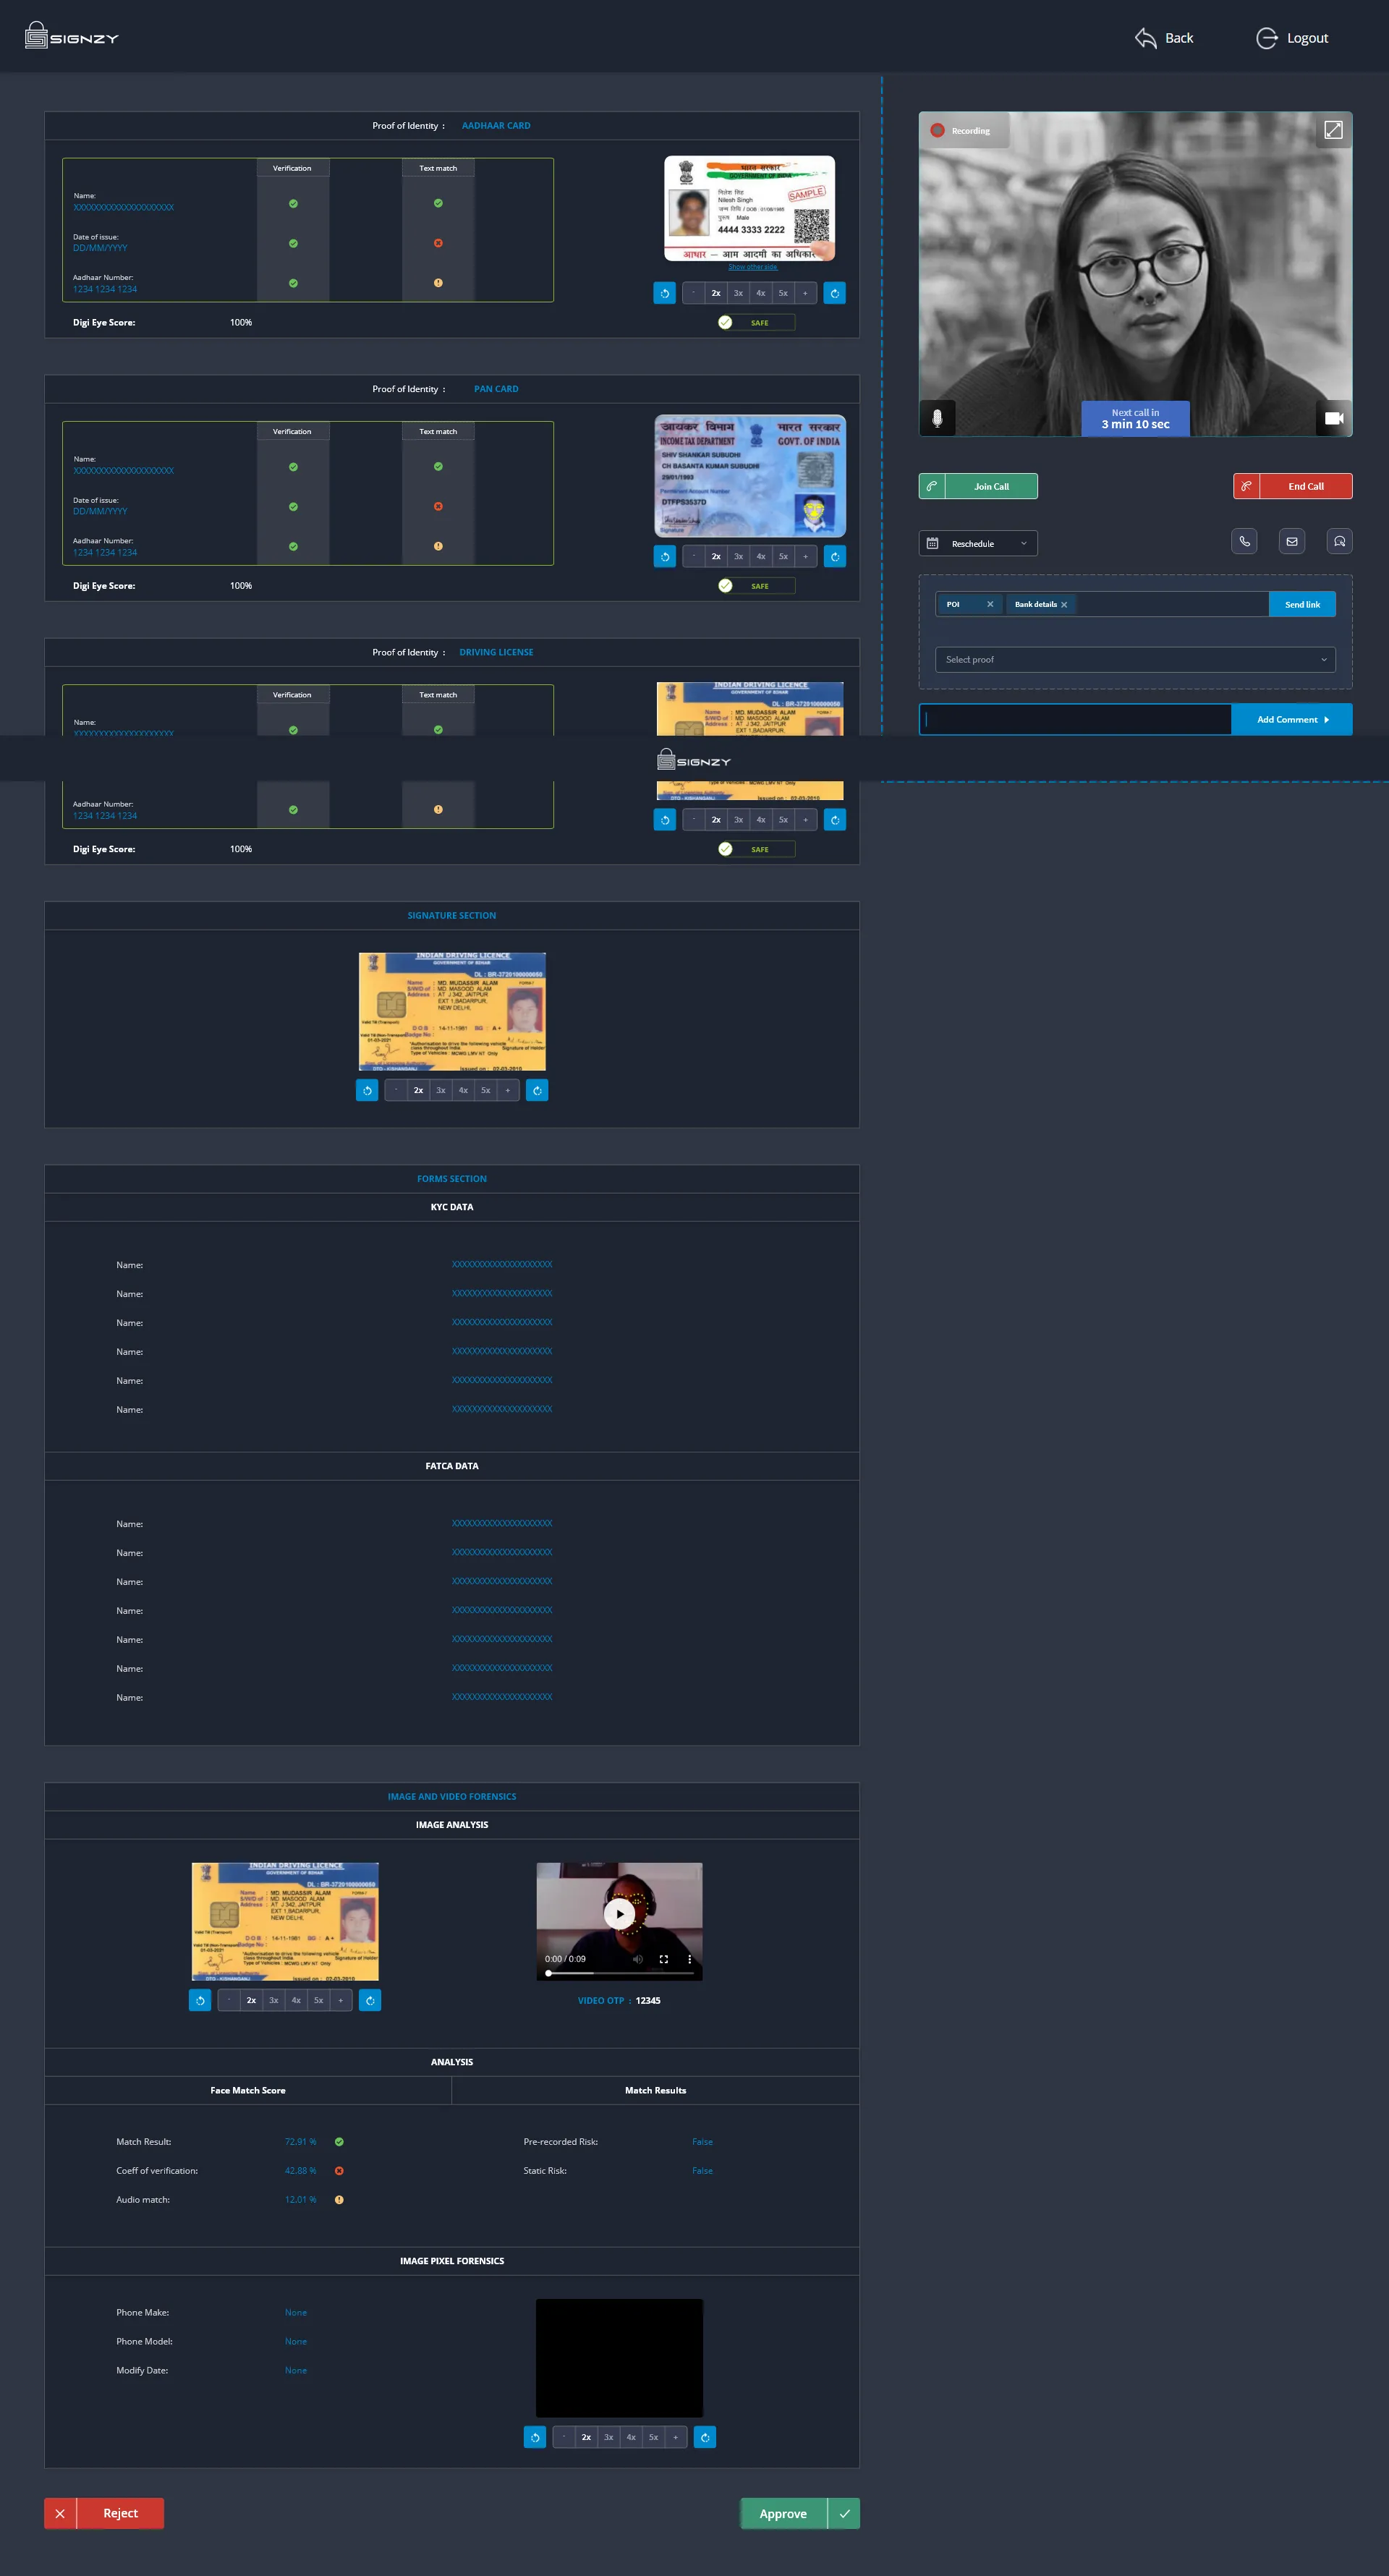Click the forensics video progress bar

pyautogui.click(x=619, y=1973)
